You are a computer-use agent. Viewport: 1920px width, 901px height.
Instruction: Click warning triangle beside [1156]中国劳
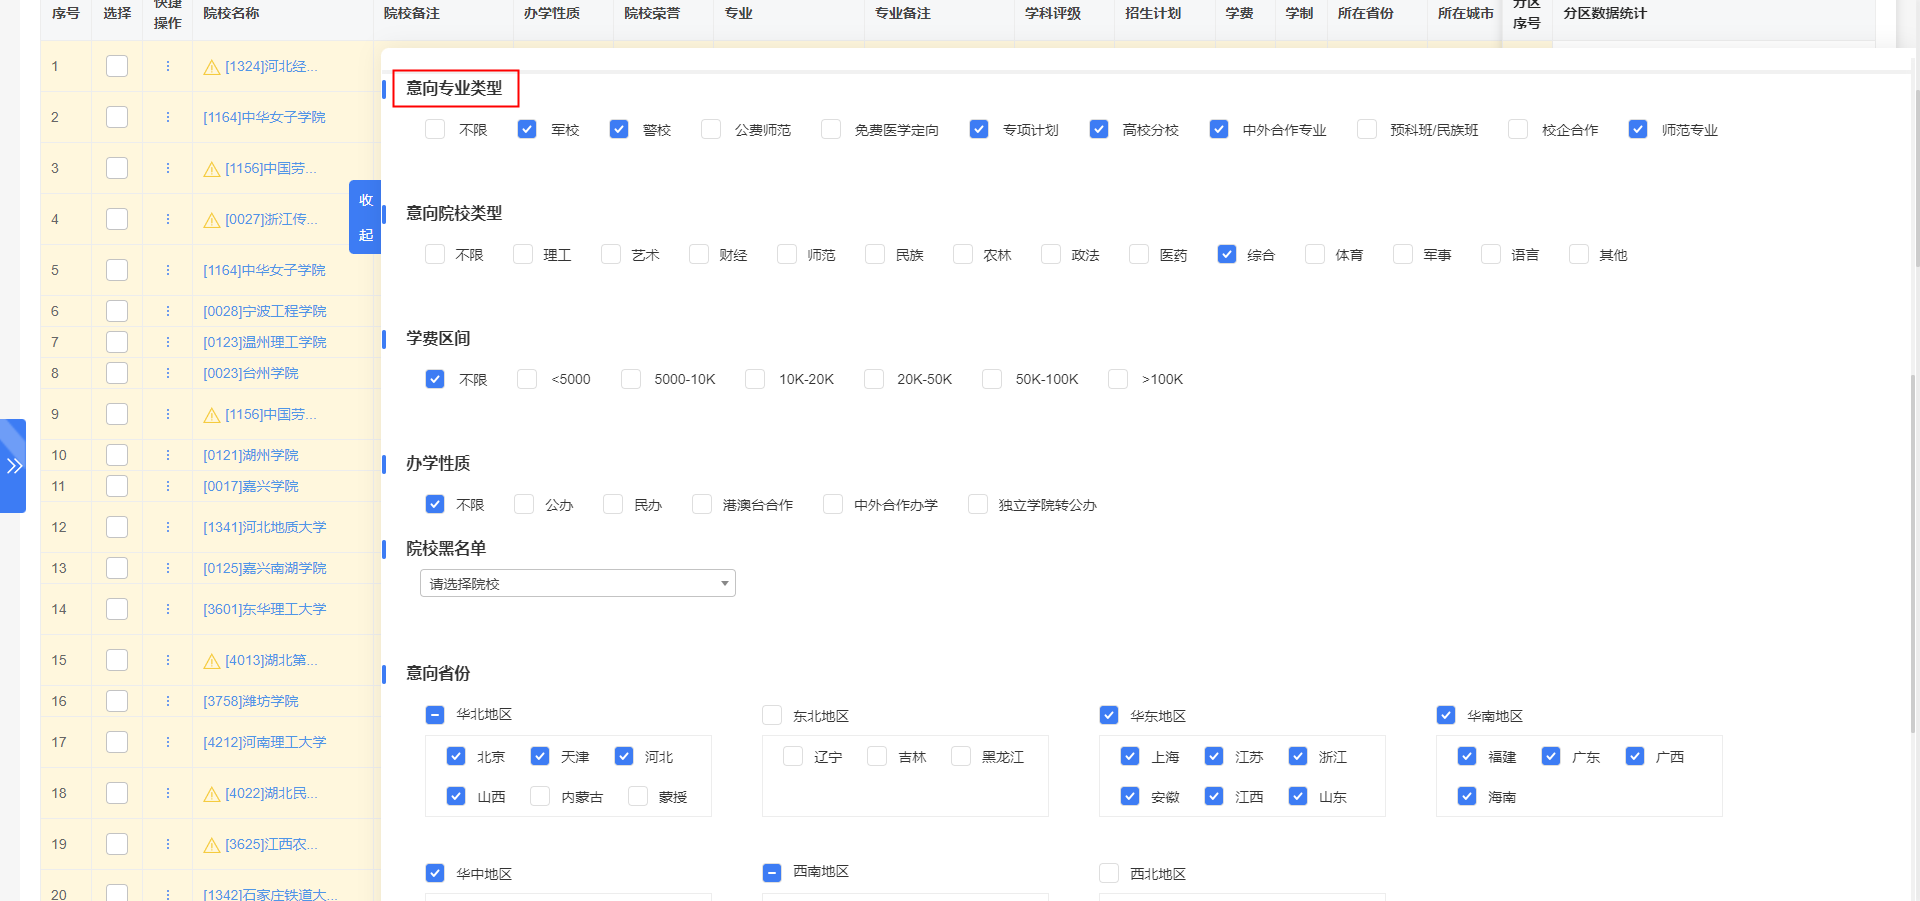click(x=211, y=168)
